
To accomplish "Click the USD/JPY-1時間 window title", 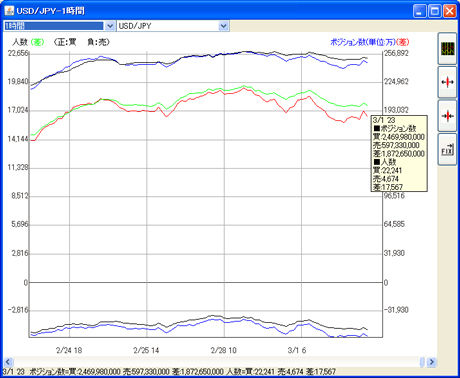I will pyautogui.click(x=50, y=11).
